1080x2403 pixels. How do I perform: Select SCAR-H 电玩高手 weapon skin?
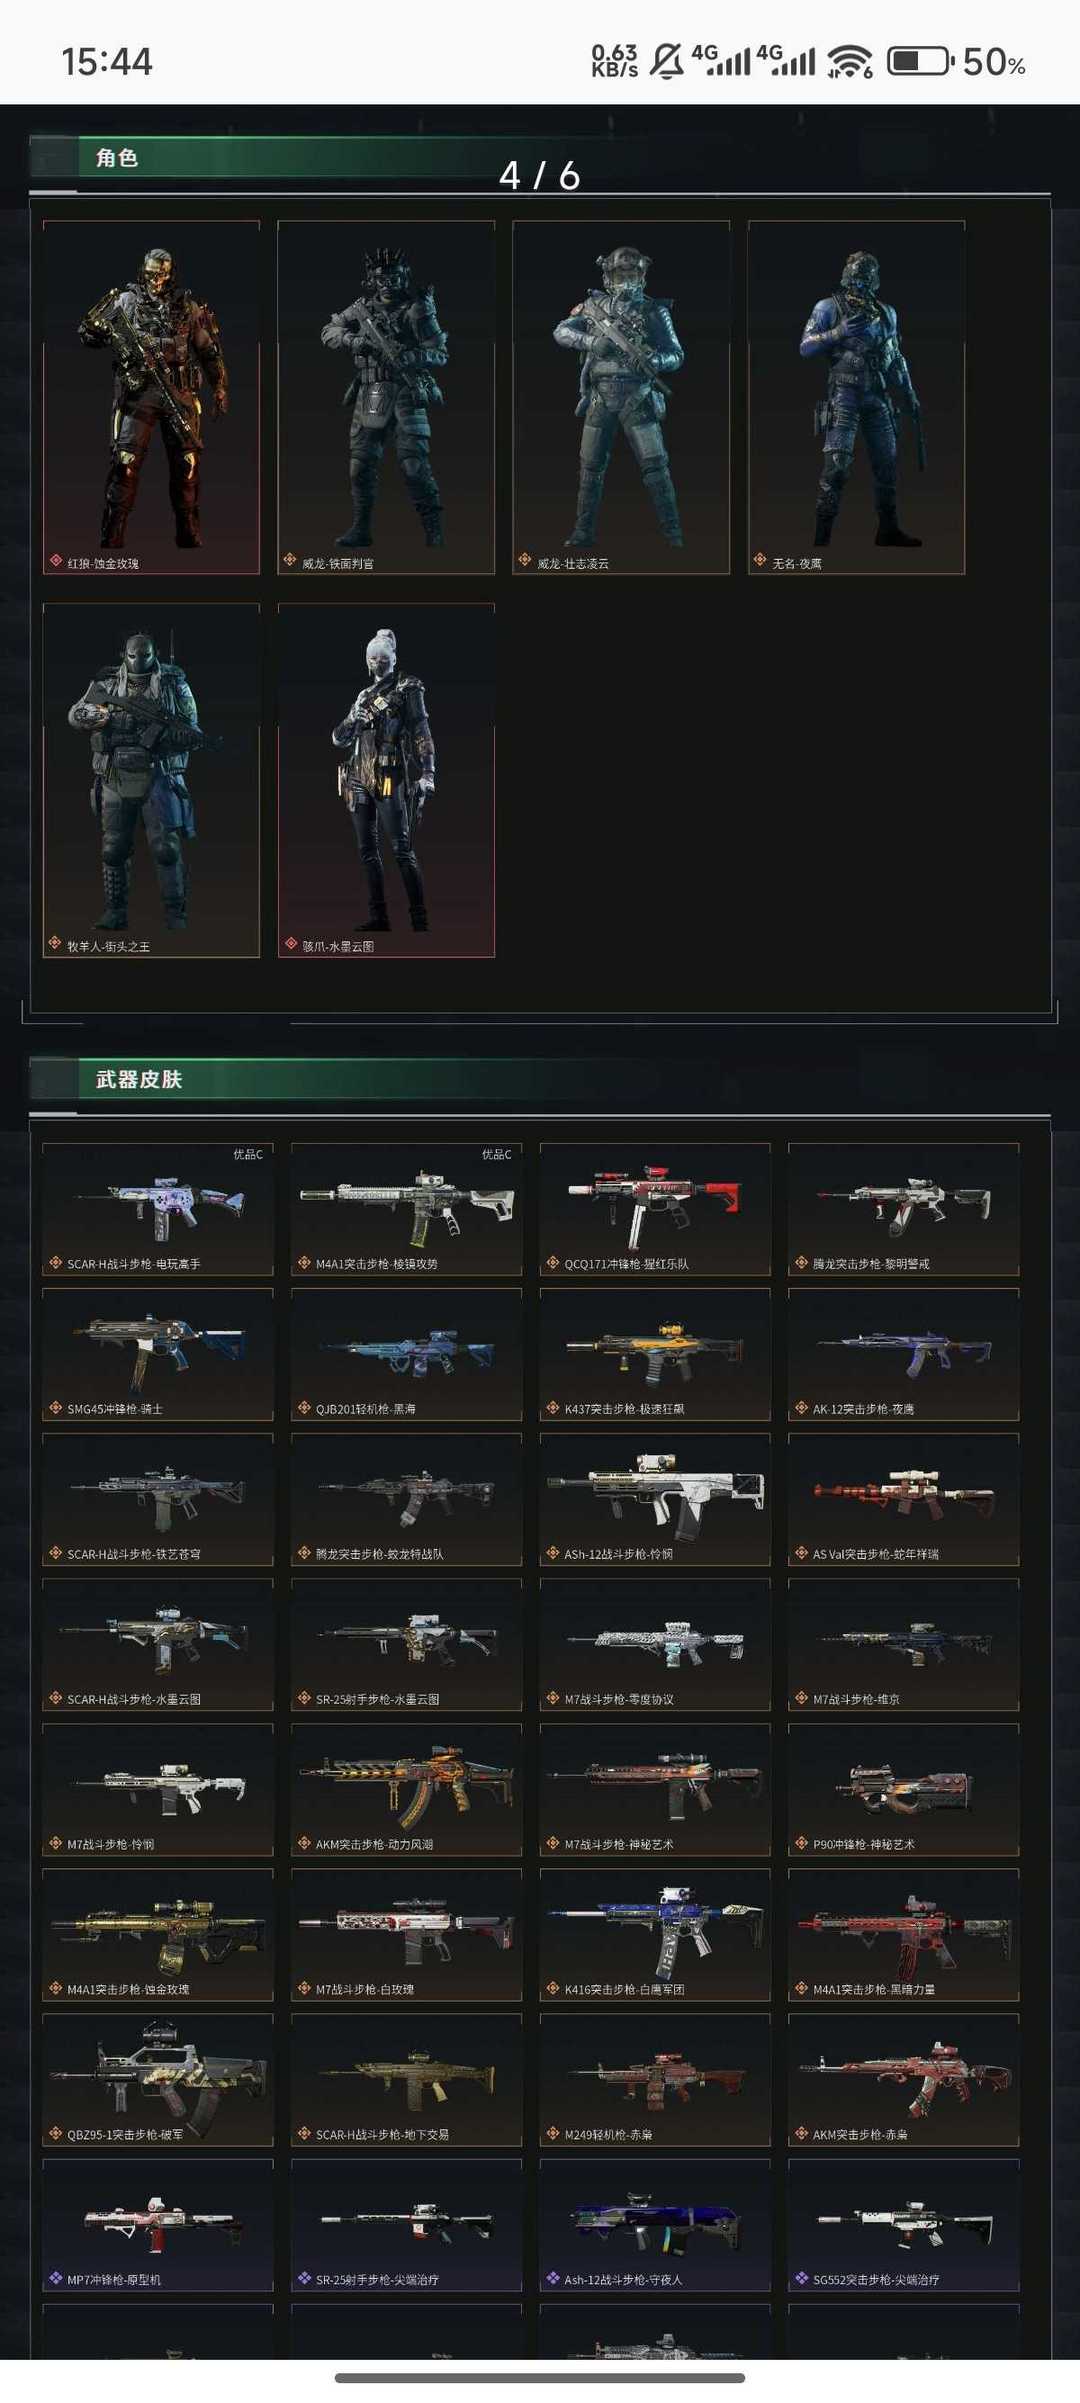[157, 1209]
